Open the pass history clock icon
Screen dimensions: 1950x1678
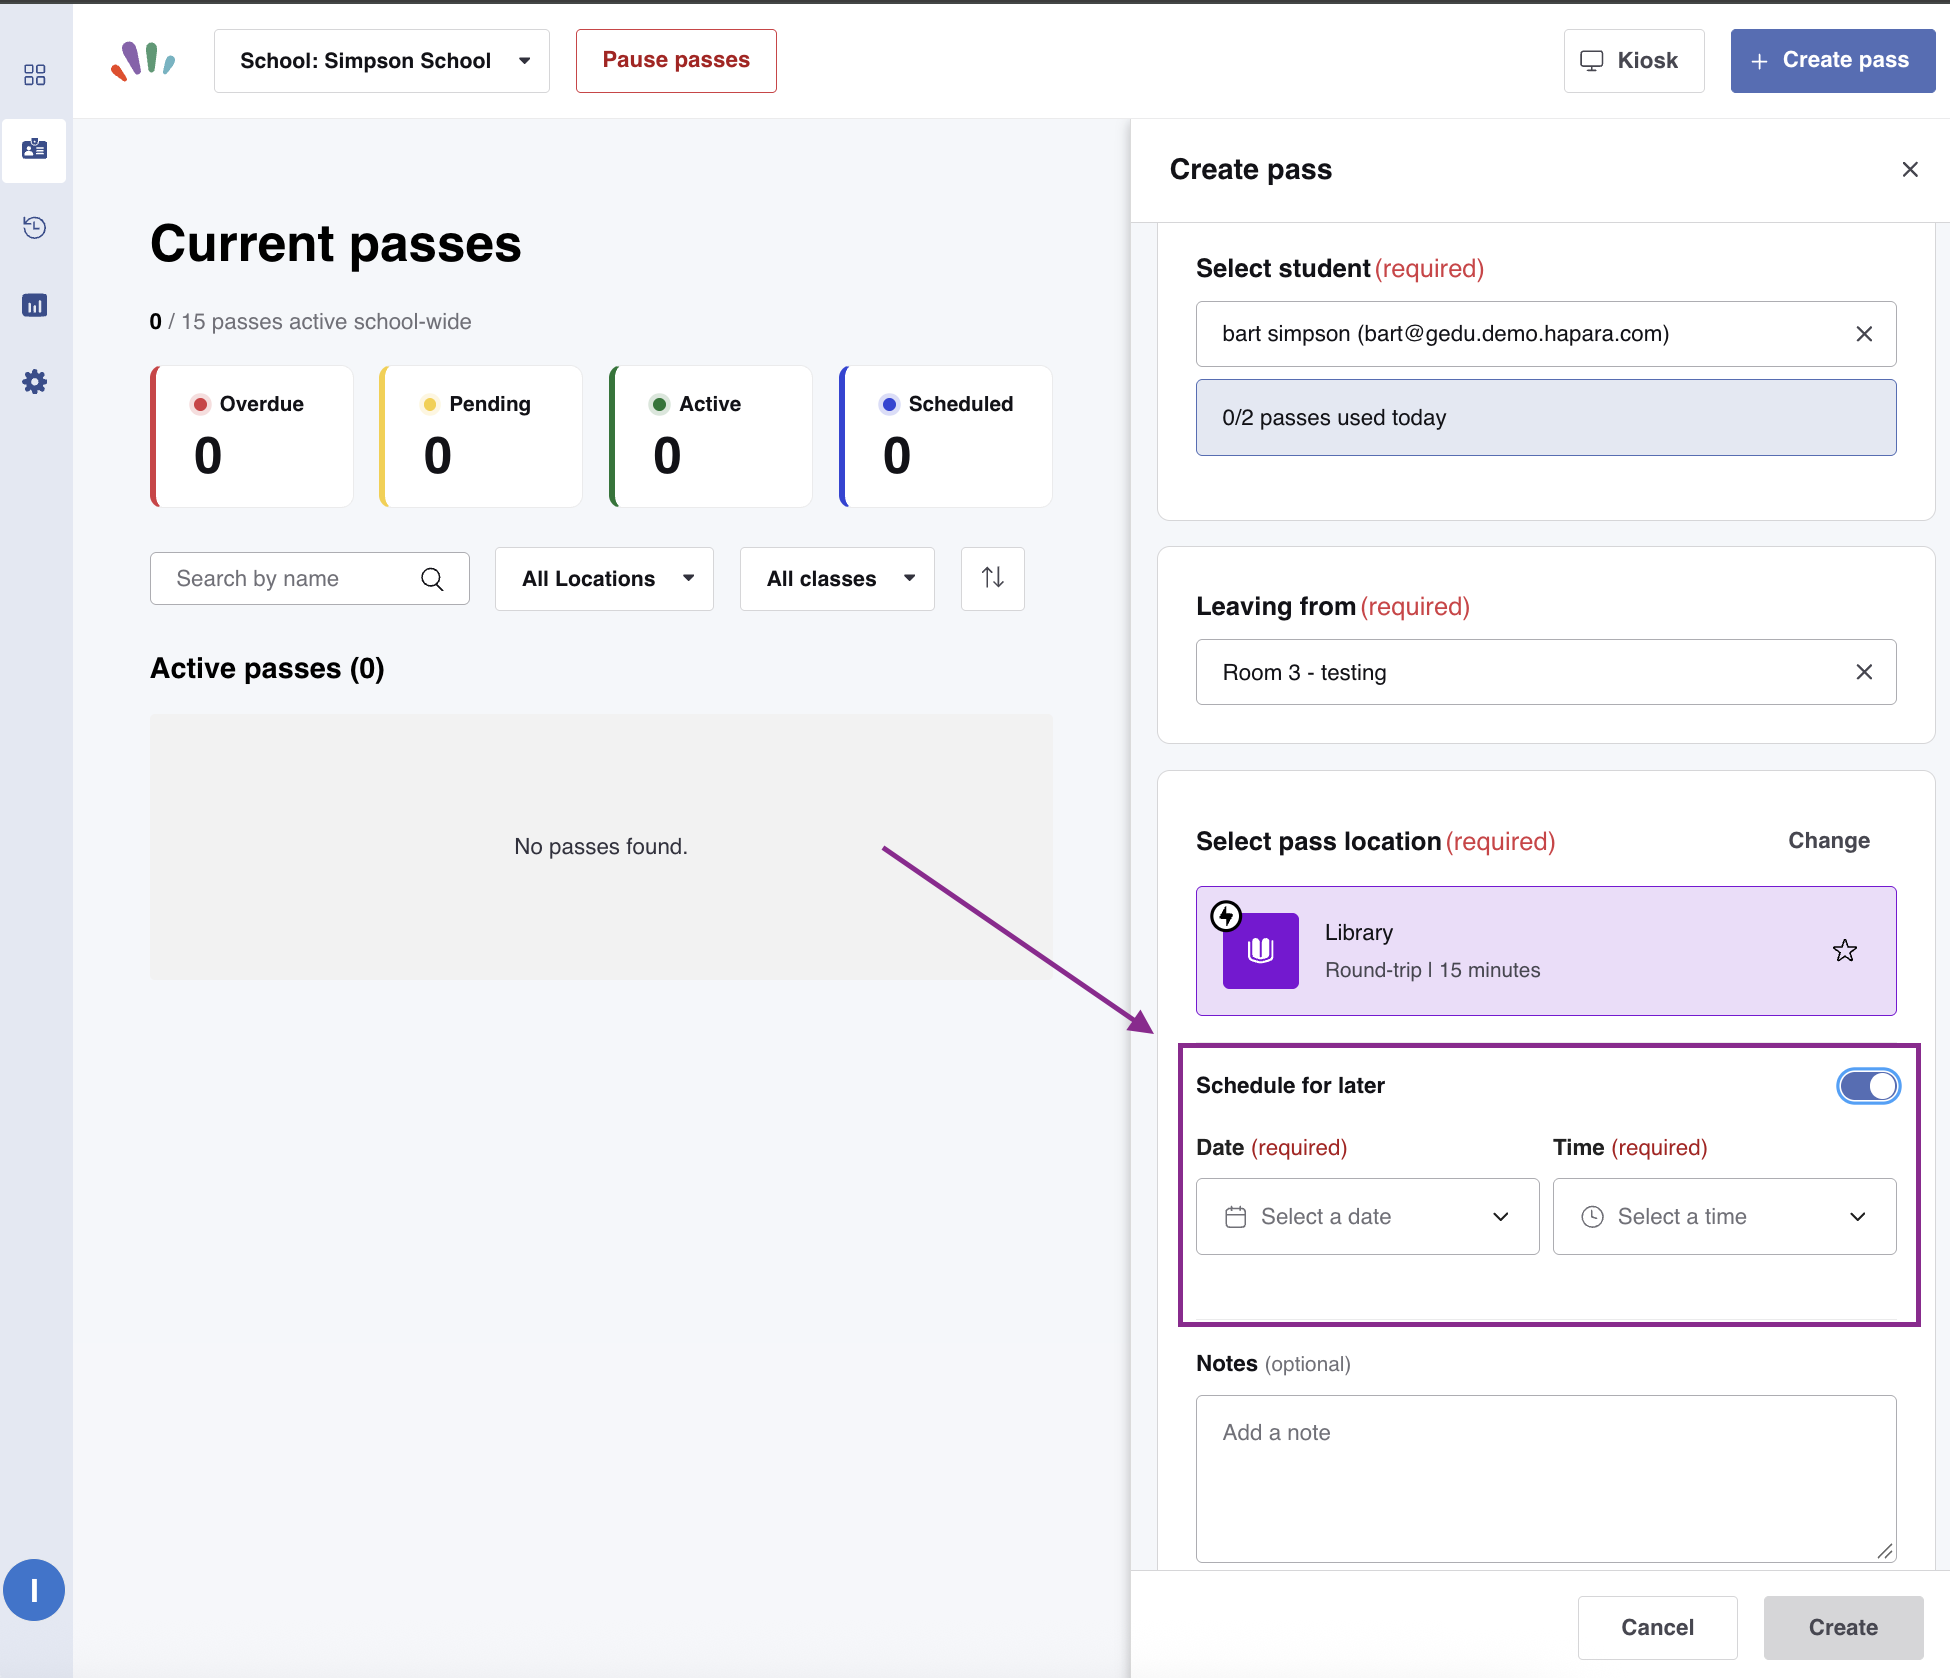[35, 227]
